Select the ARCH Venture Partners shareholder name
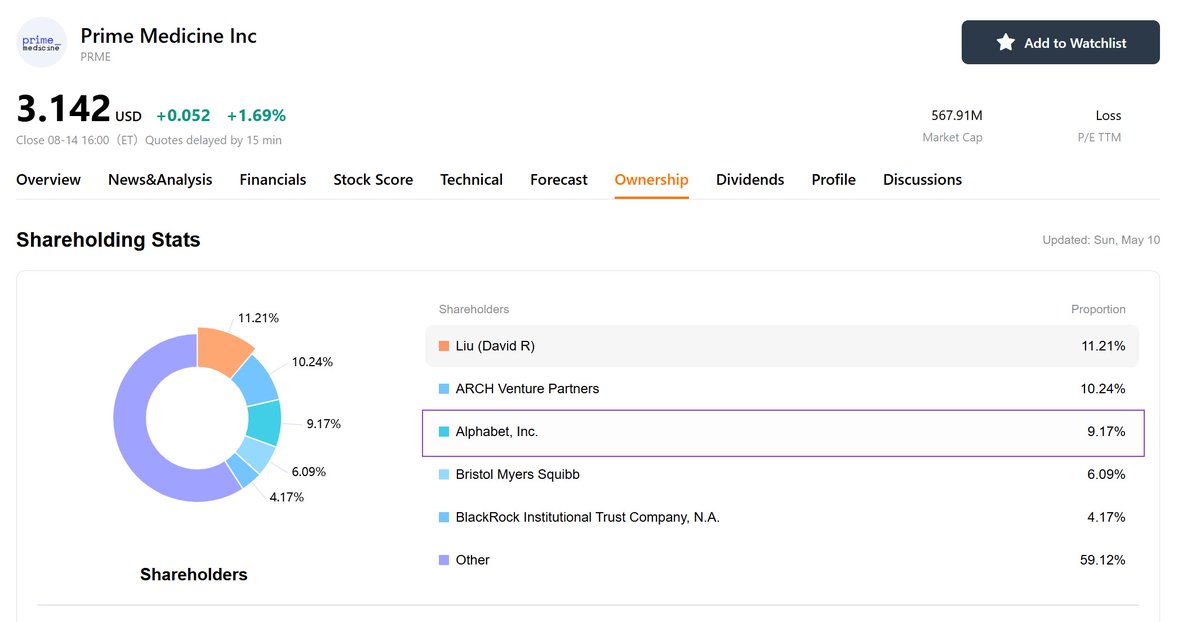This screenshot has width=1200, height=622. (x=528, y=389)
